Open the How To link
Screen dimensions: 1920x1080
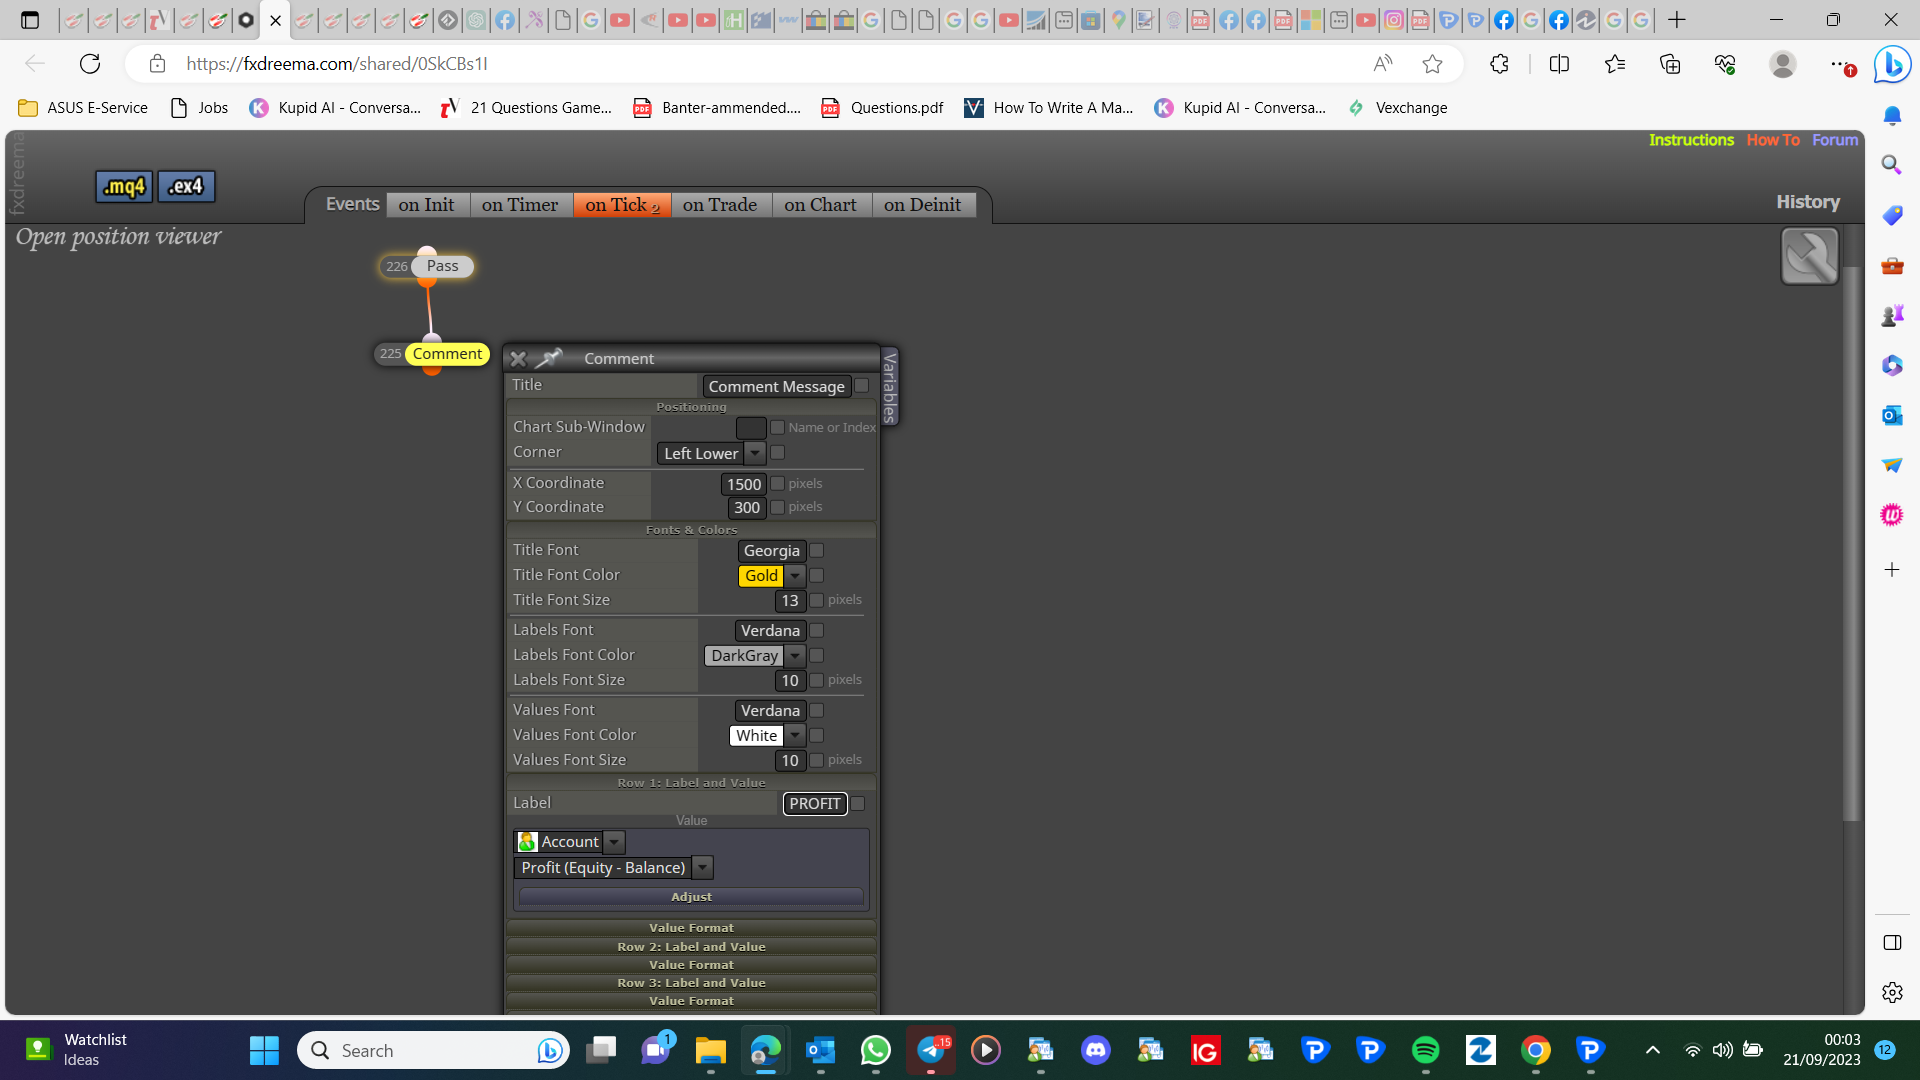coord(1773,140)
